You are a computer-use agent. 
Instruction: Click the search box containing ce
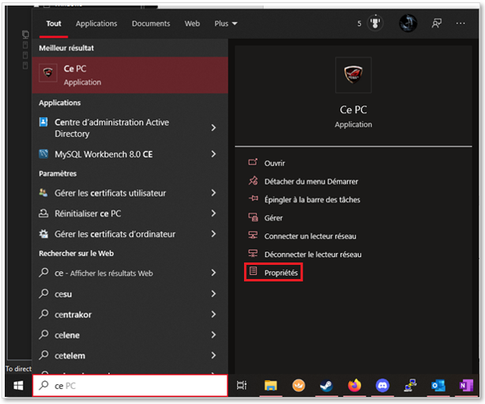click(130, 386)
